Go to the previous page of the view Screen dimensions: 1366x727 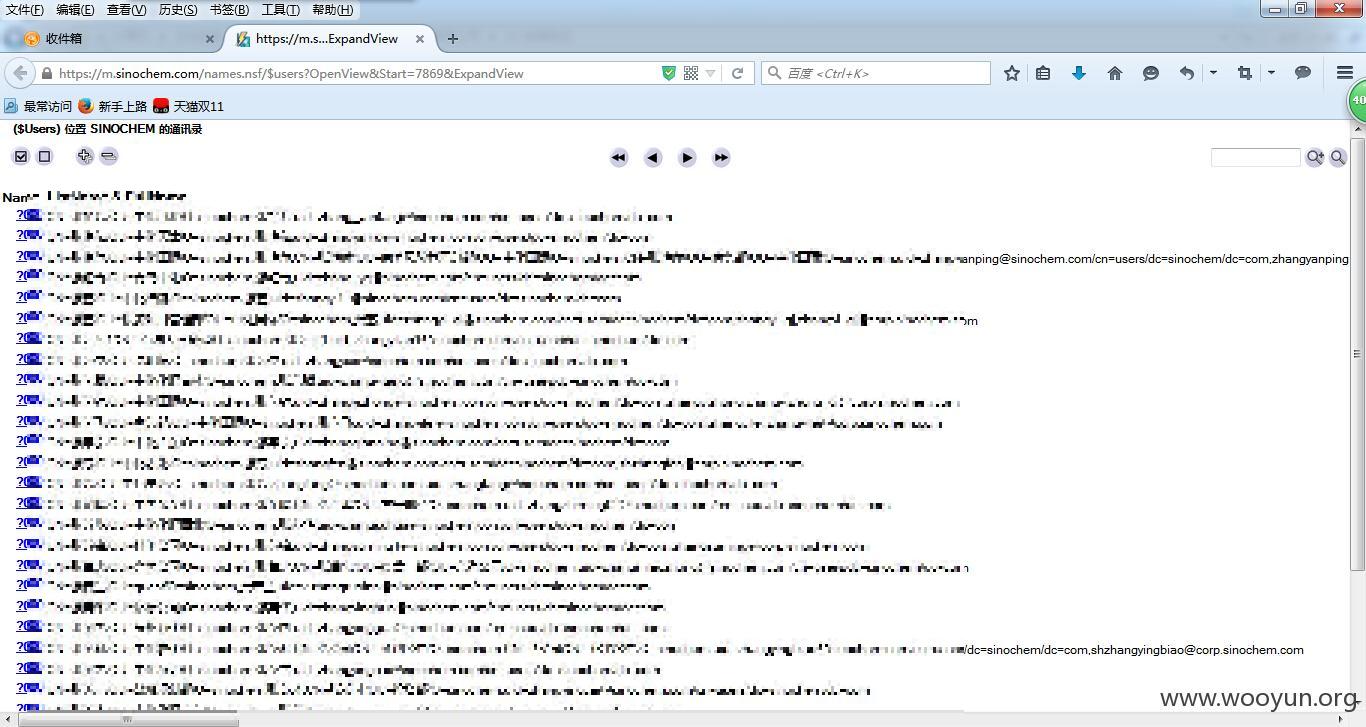tap(653, 157)
